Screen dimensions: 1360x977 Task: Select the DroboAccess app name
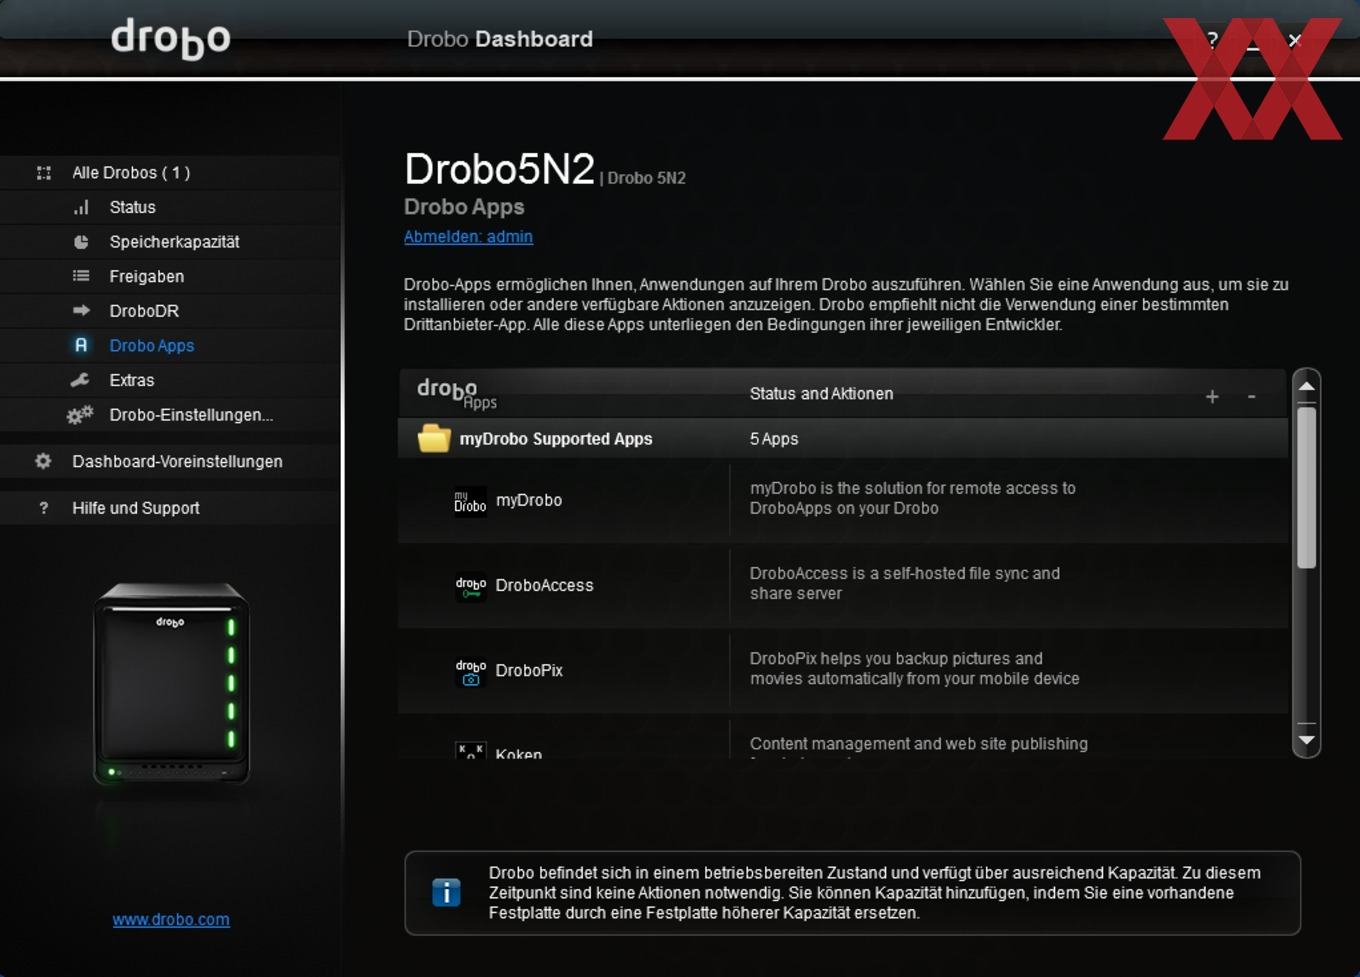[x=544, y=586]
